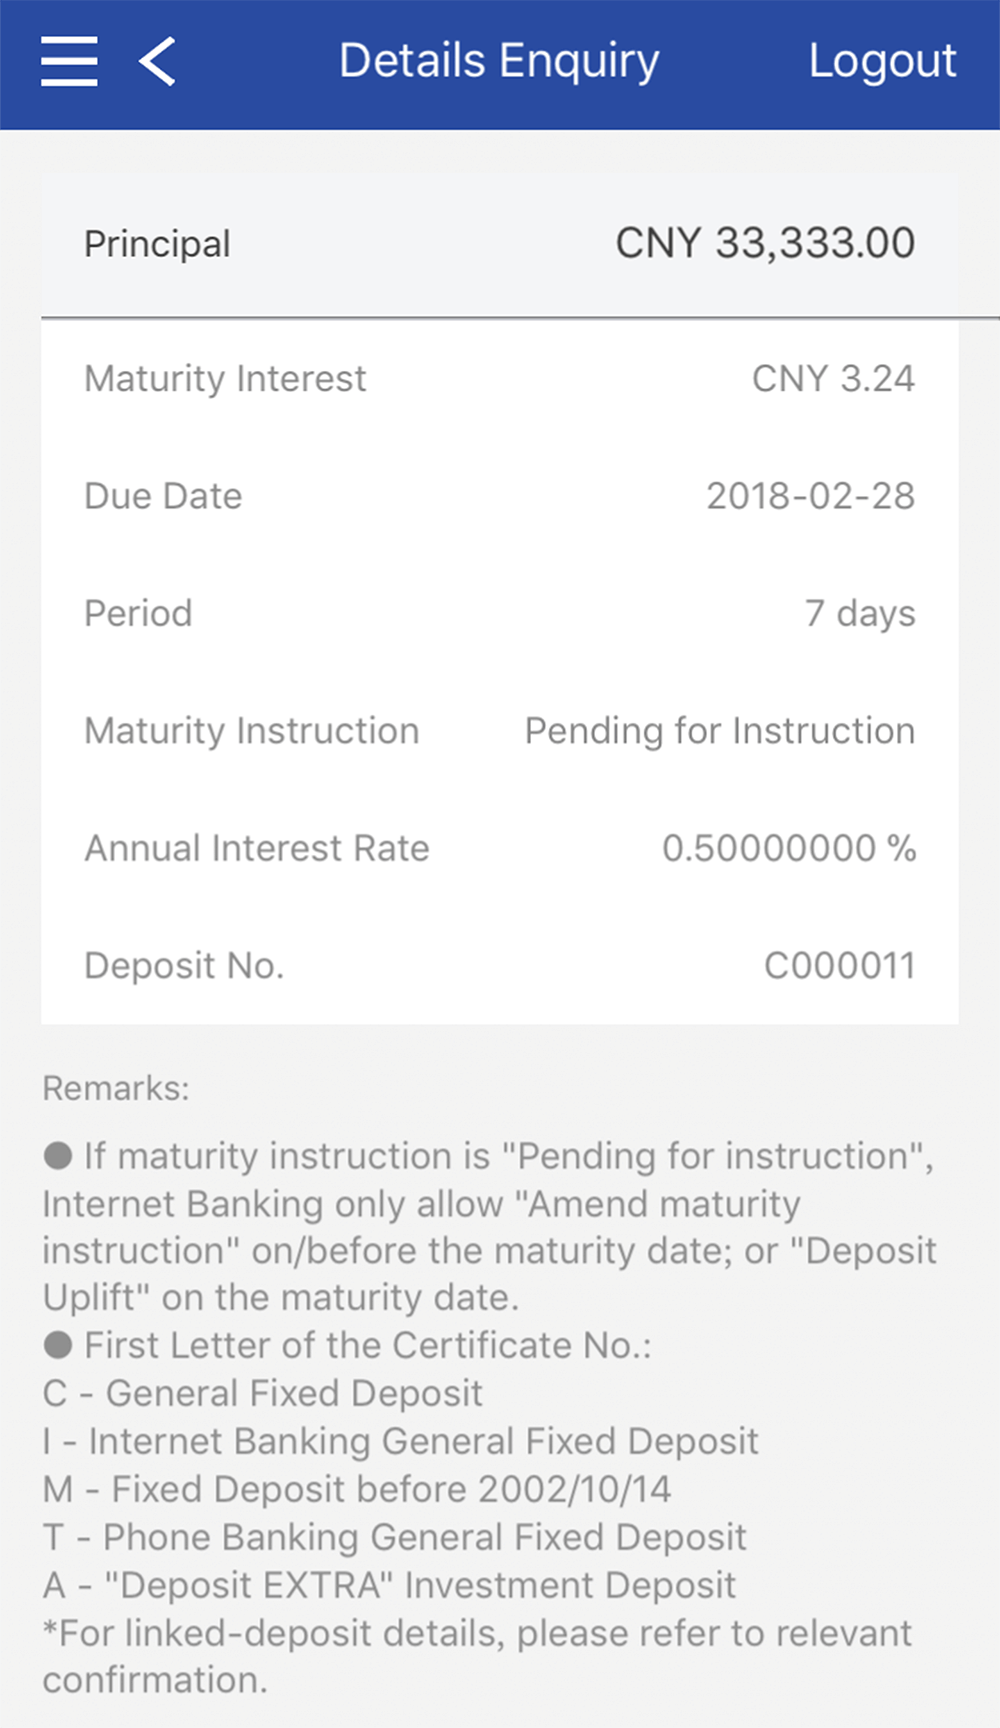Tap the Details Enquiry title
Image resolution: width=1000 pixels, height=1728 pixels.
pos(499,61)
